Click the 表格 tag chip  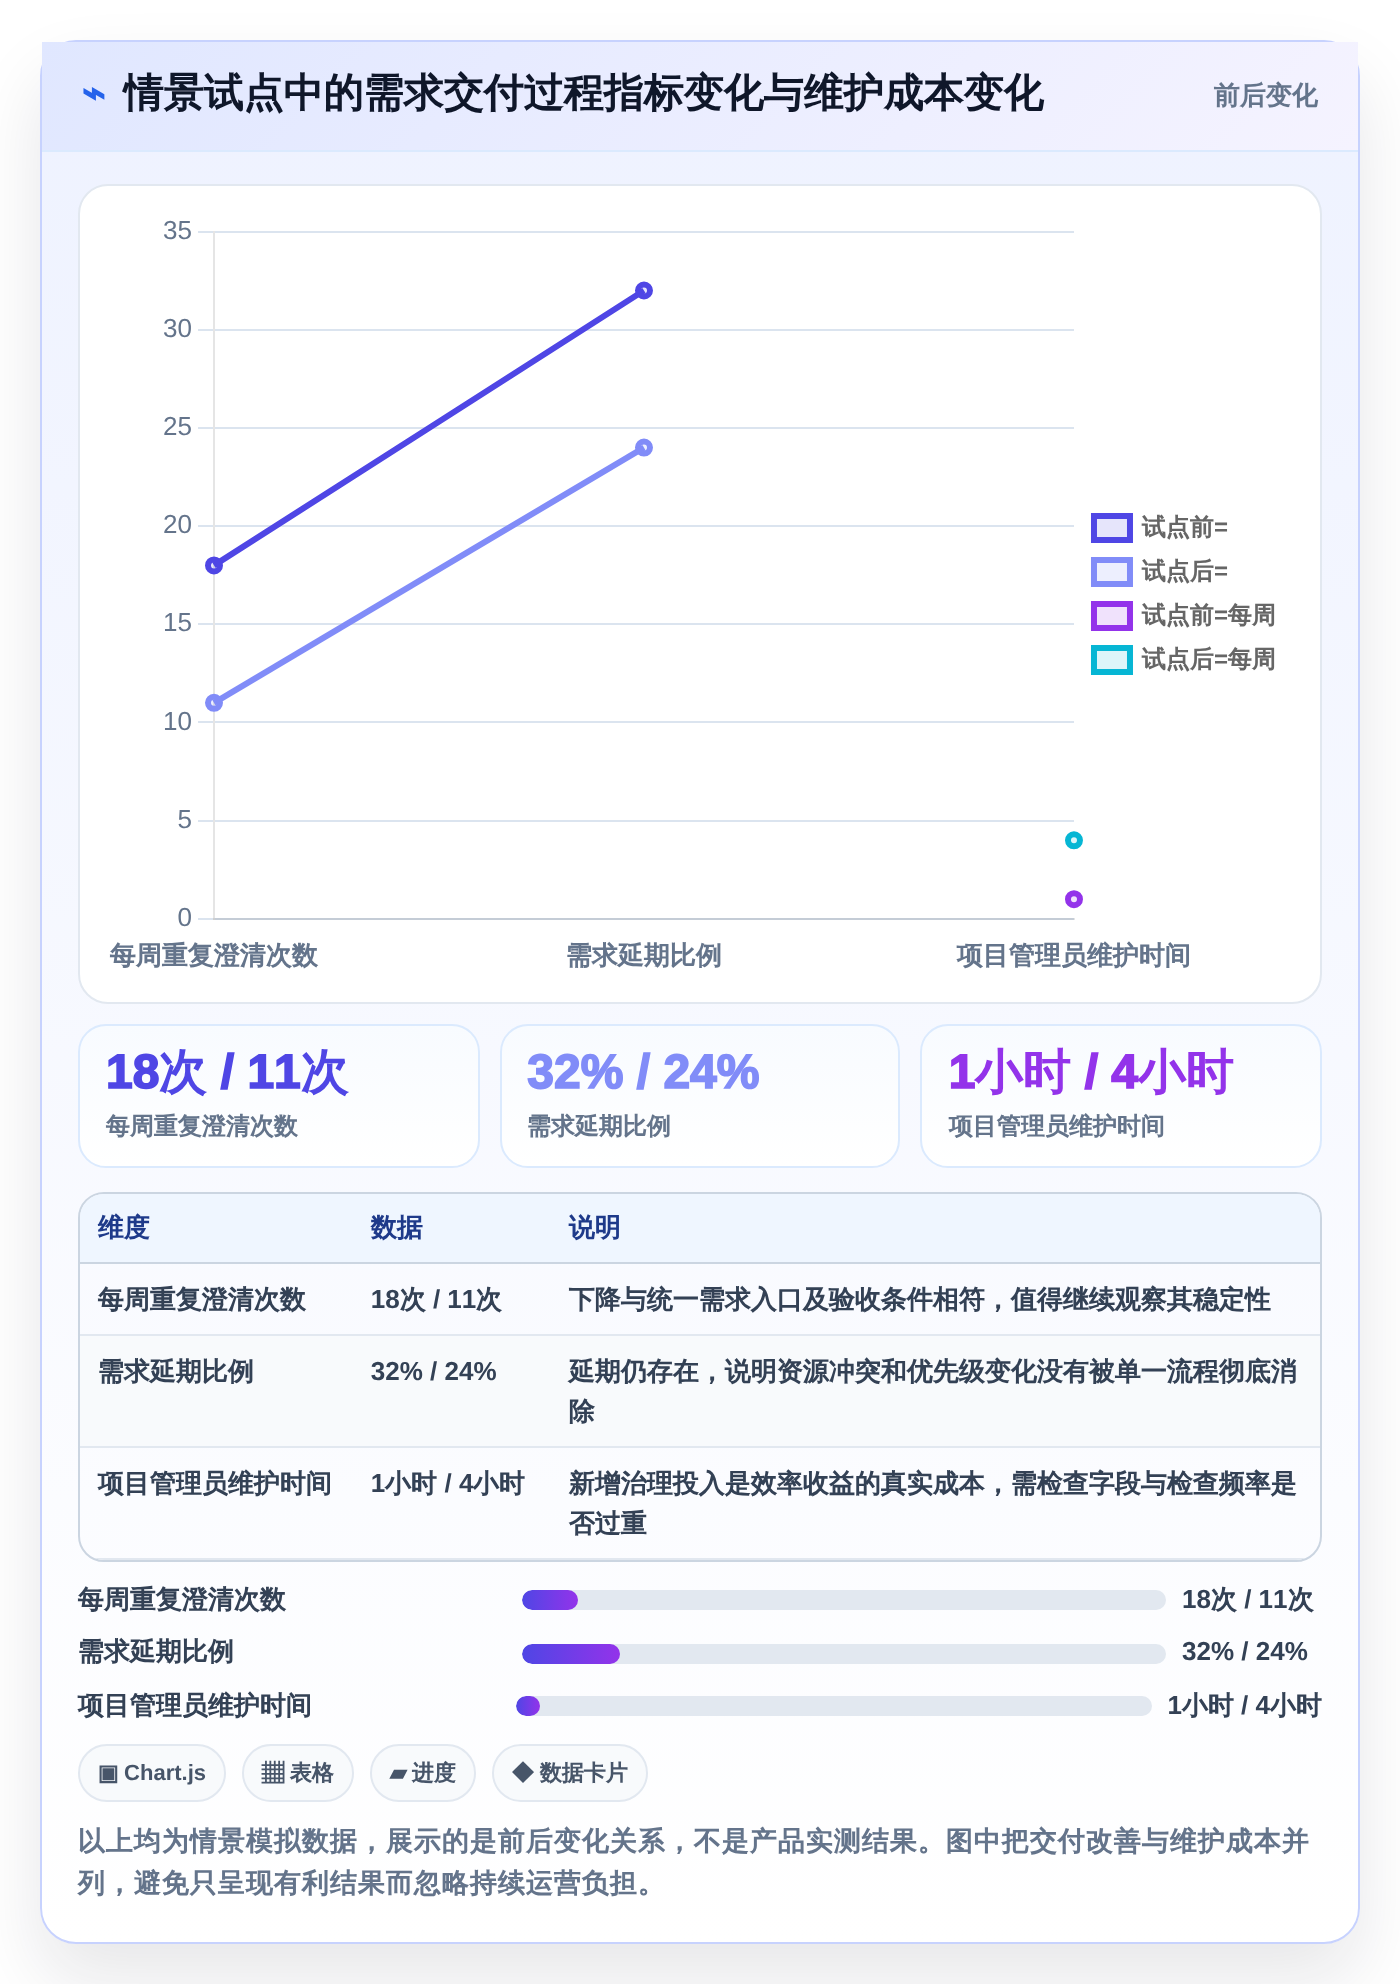298,1773
